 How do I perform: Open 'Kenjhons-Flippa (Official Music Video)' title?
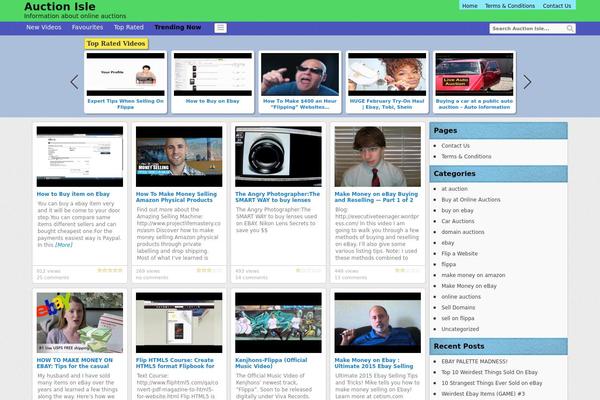tap(271, 363)
